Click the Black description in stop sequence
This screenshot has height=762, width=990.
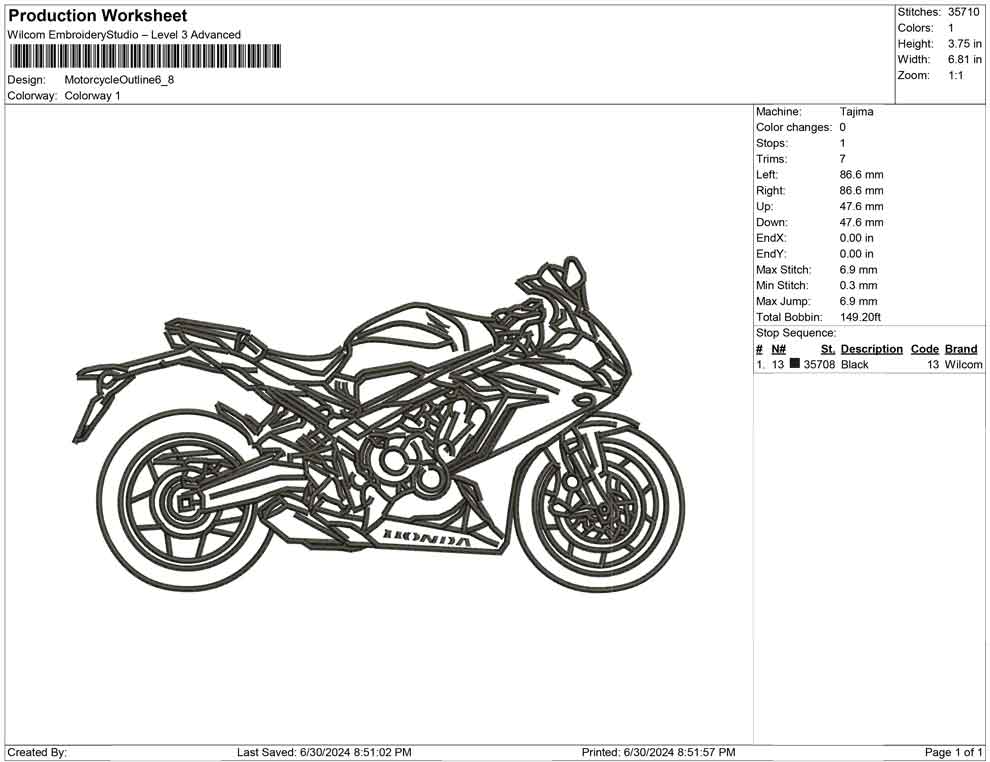[x=854, y=364]
